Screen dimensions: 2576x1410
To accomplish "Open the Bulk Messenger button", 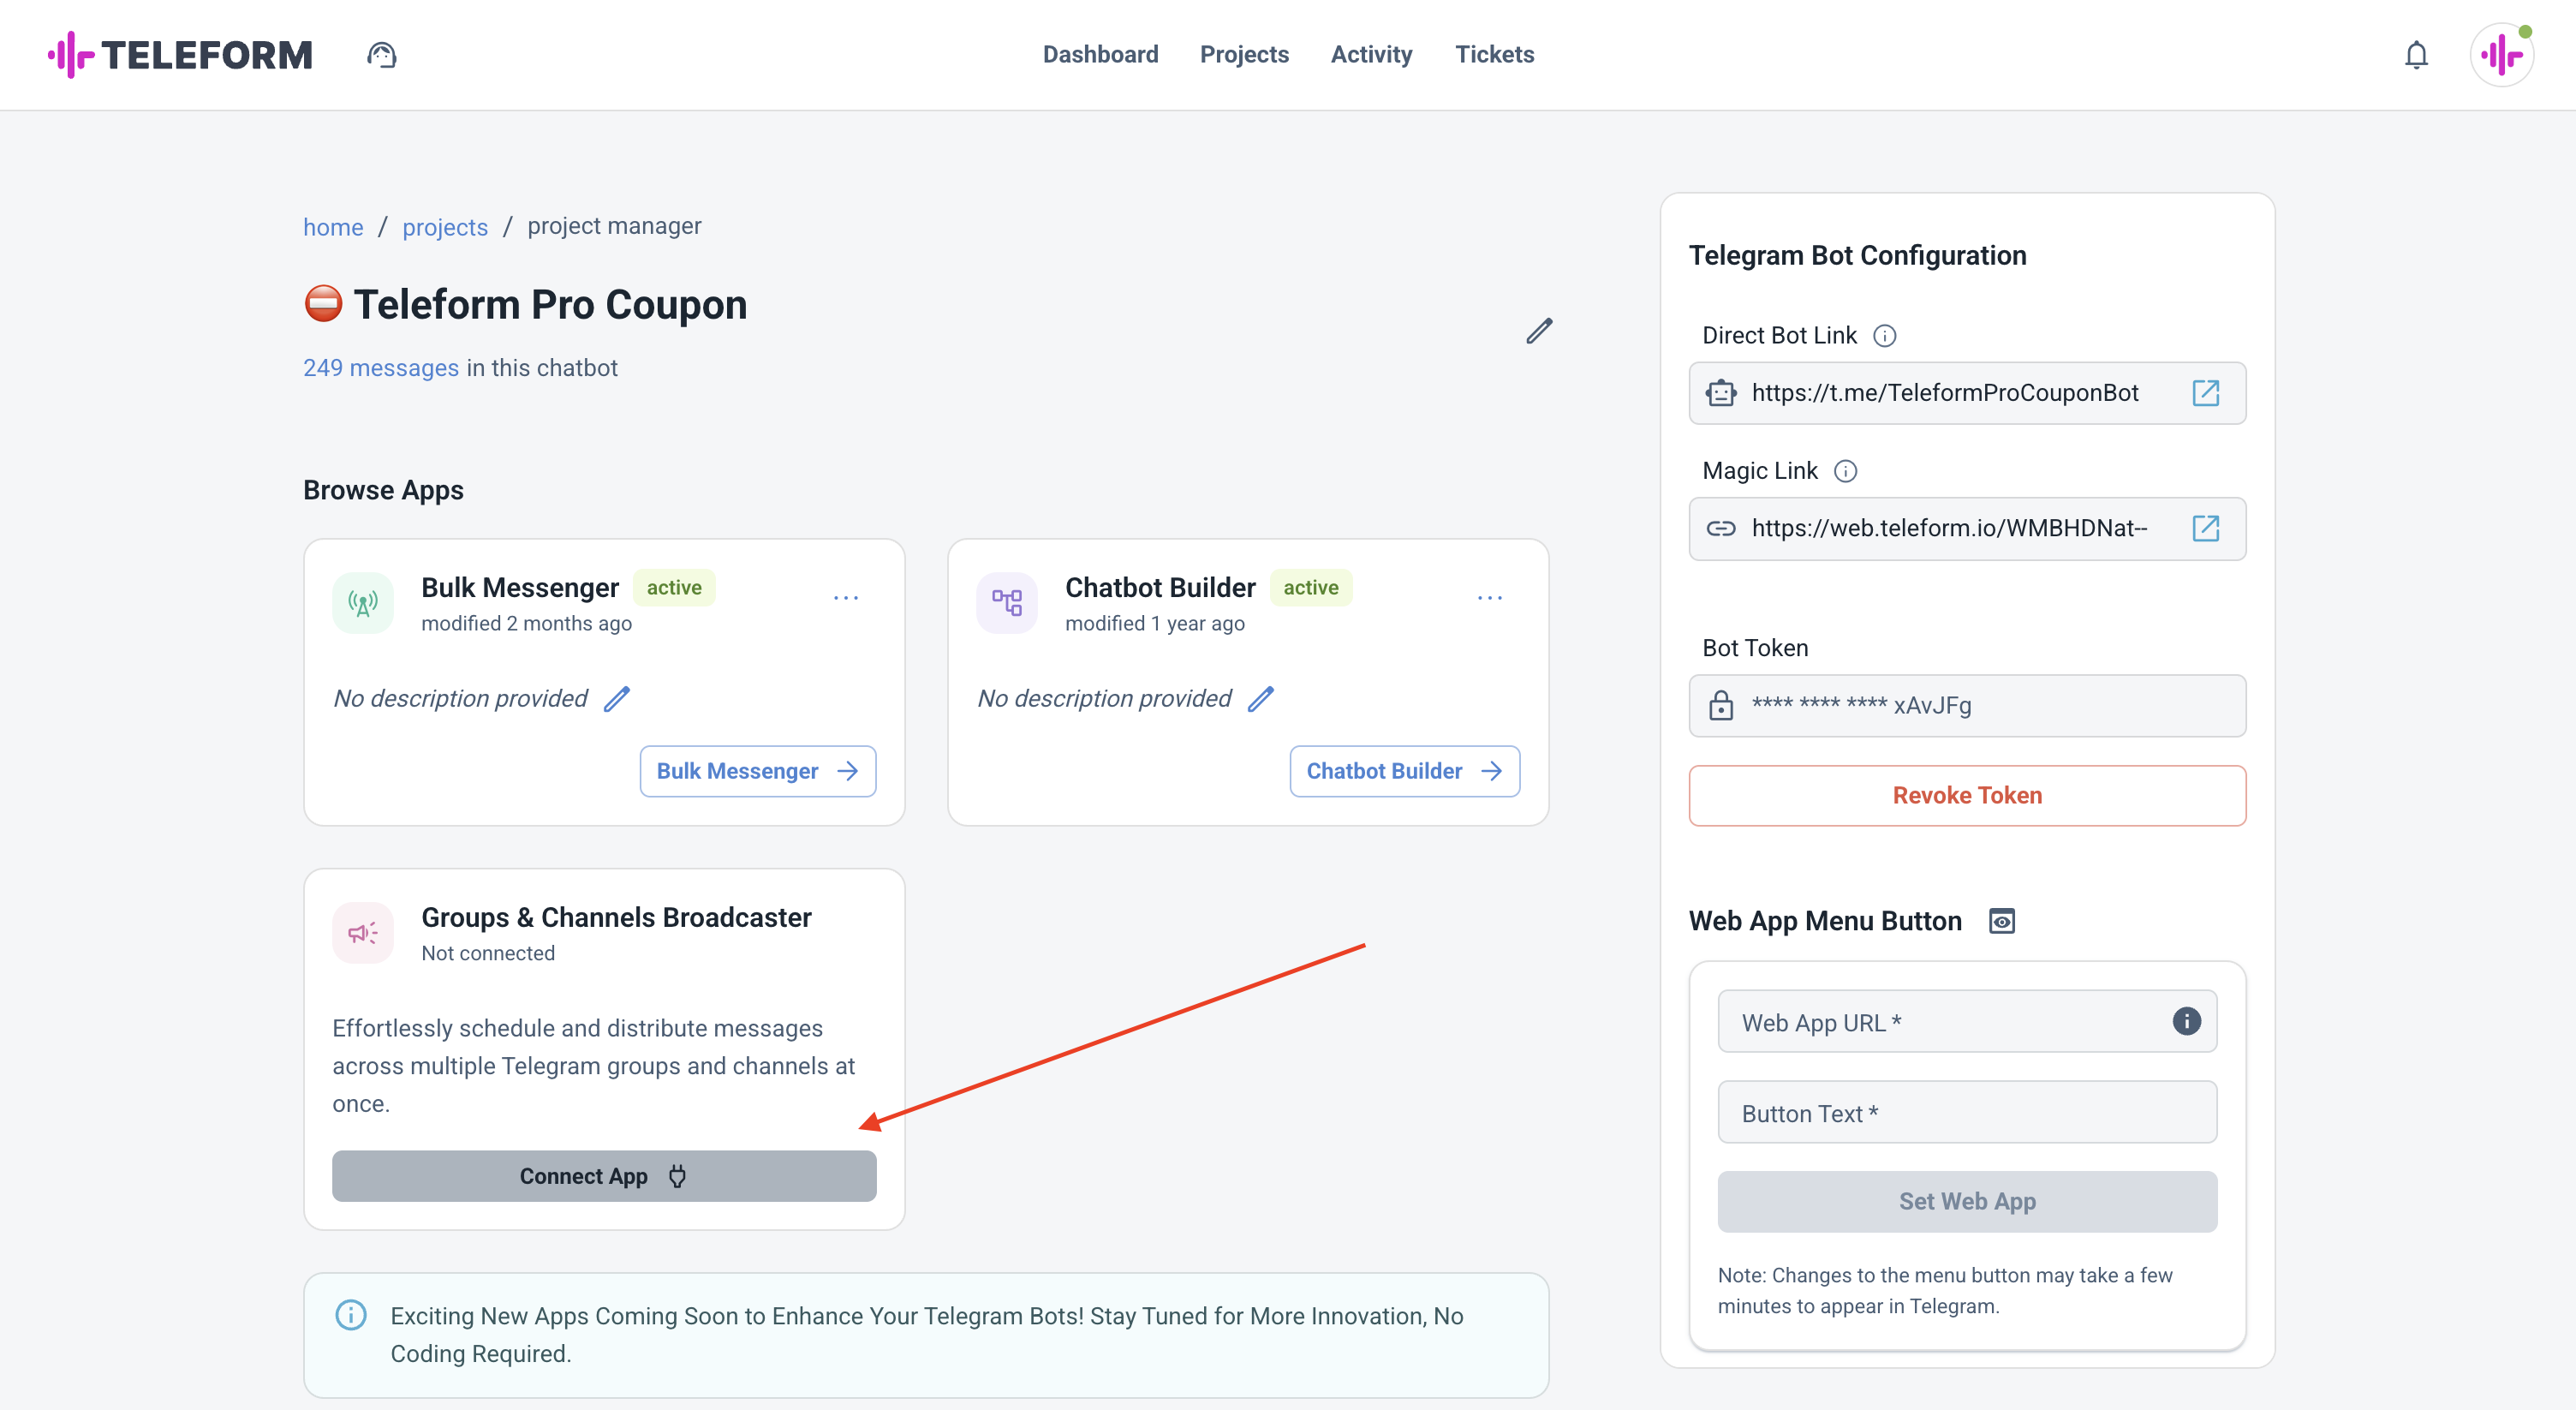I will click(x=758, y=771).
